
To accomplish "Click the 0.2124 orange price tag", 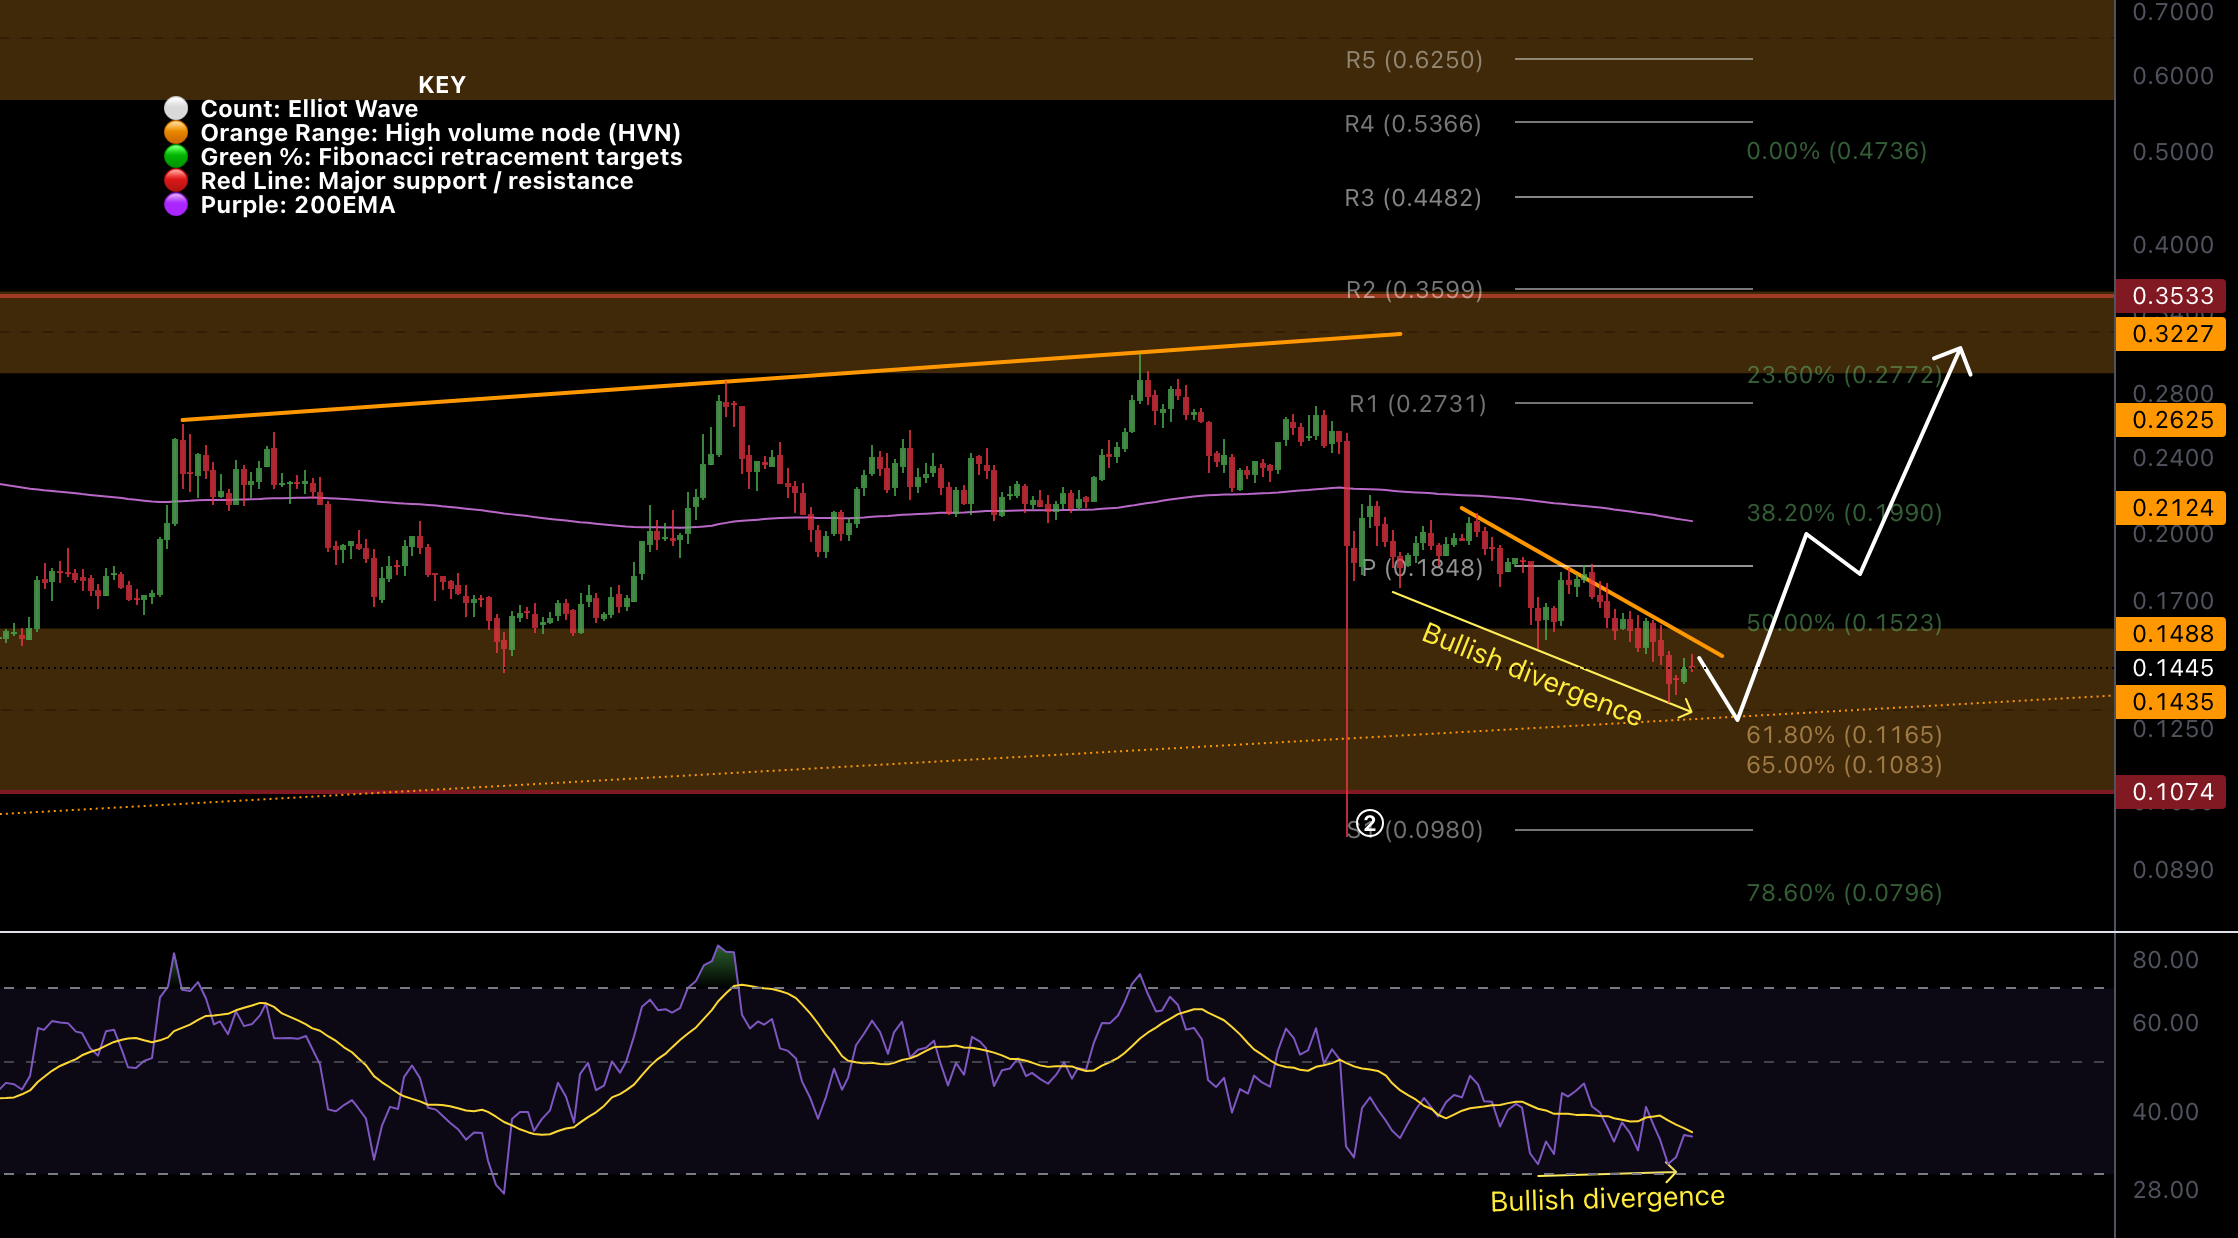I will (2171, 508).
